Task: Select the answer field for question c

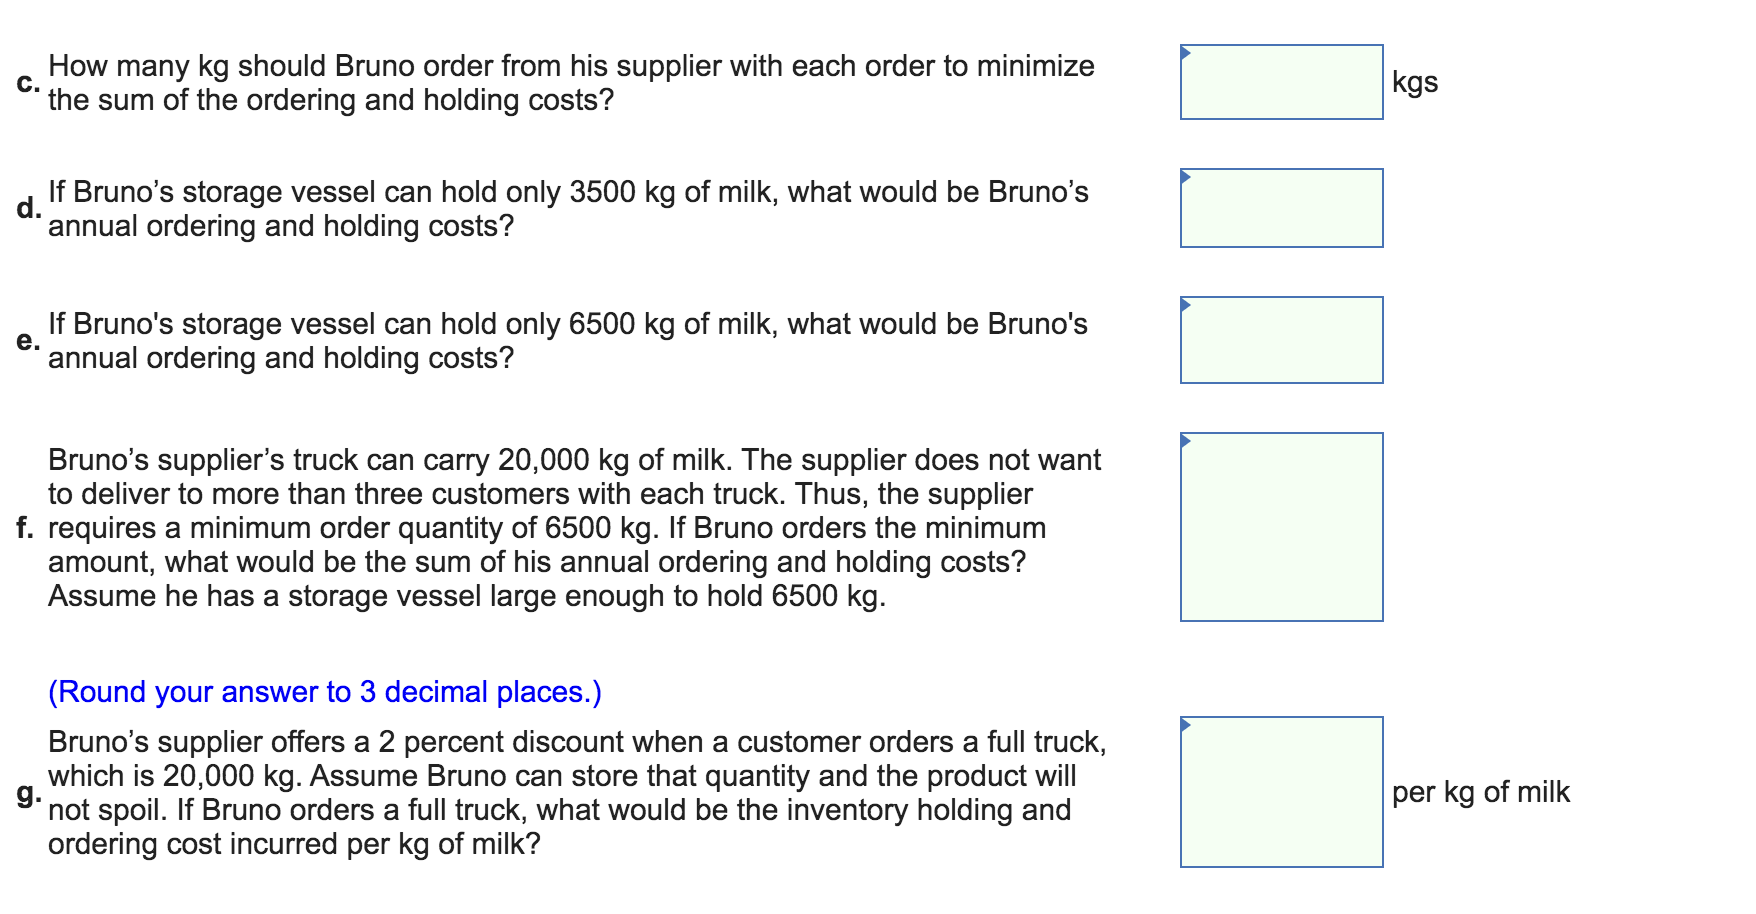Action: [1281, 83]
